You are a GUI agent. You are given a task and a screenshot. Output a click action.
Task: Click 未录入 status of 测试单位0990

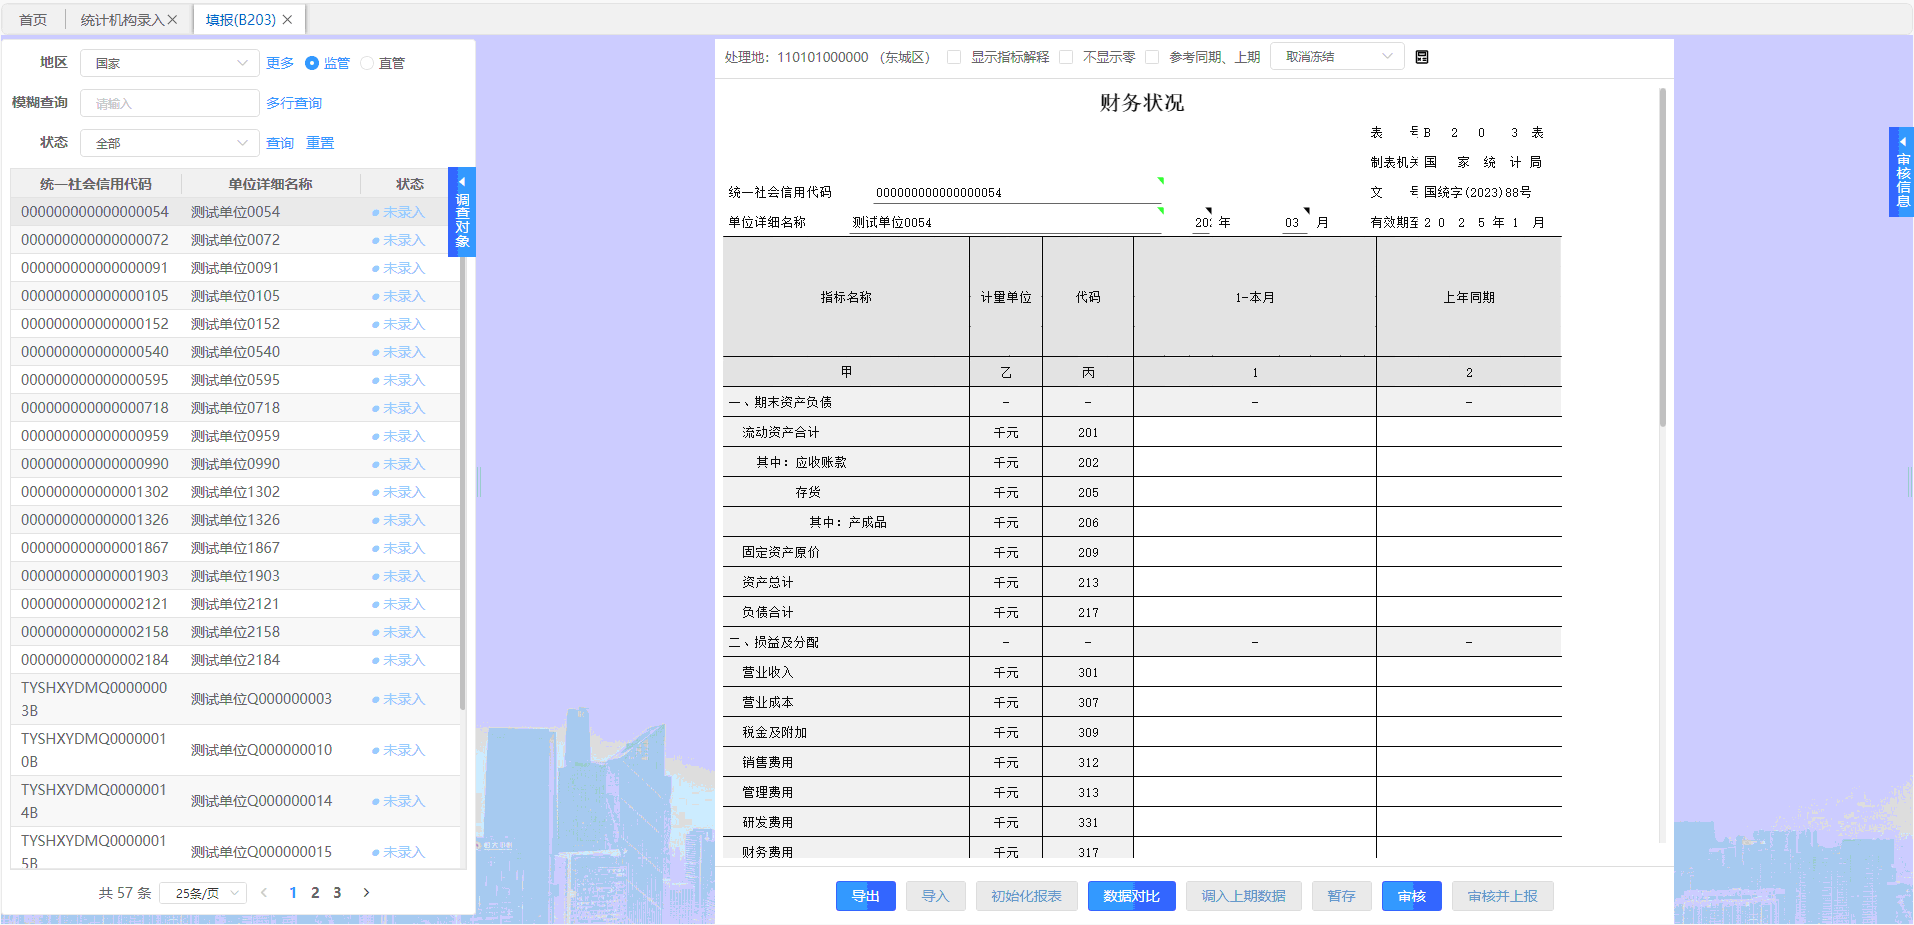coord(399,464)
